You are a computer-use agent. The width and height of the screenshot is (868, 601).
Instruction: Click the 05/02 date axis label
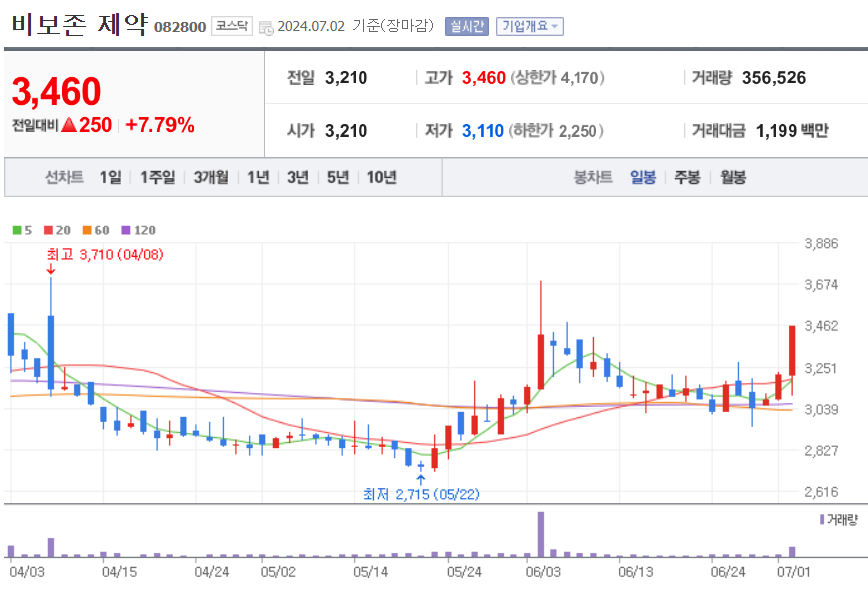(278, 572)
